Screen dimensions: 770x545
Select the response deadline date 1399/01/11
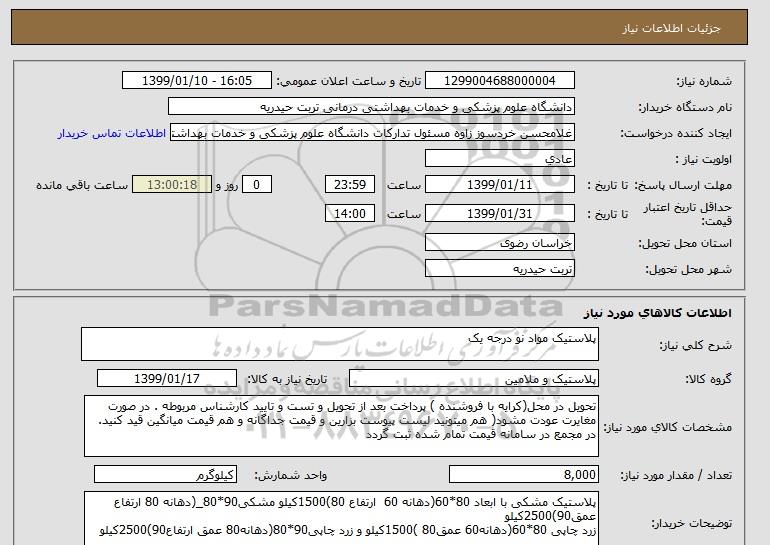click(x=499, y=185)
